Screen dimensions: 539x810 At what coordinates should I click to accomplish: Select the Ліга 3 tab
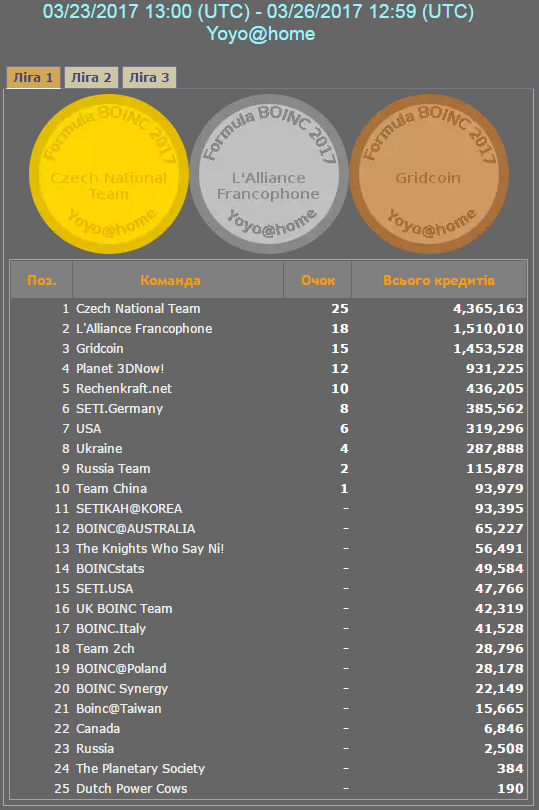tap(149, 77)
